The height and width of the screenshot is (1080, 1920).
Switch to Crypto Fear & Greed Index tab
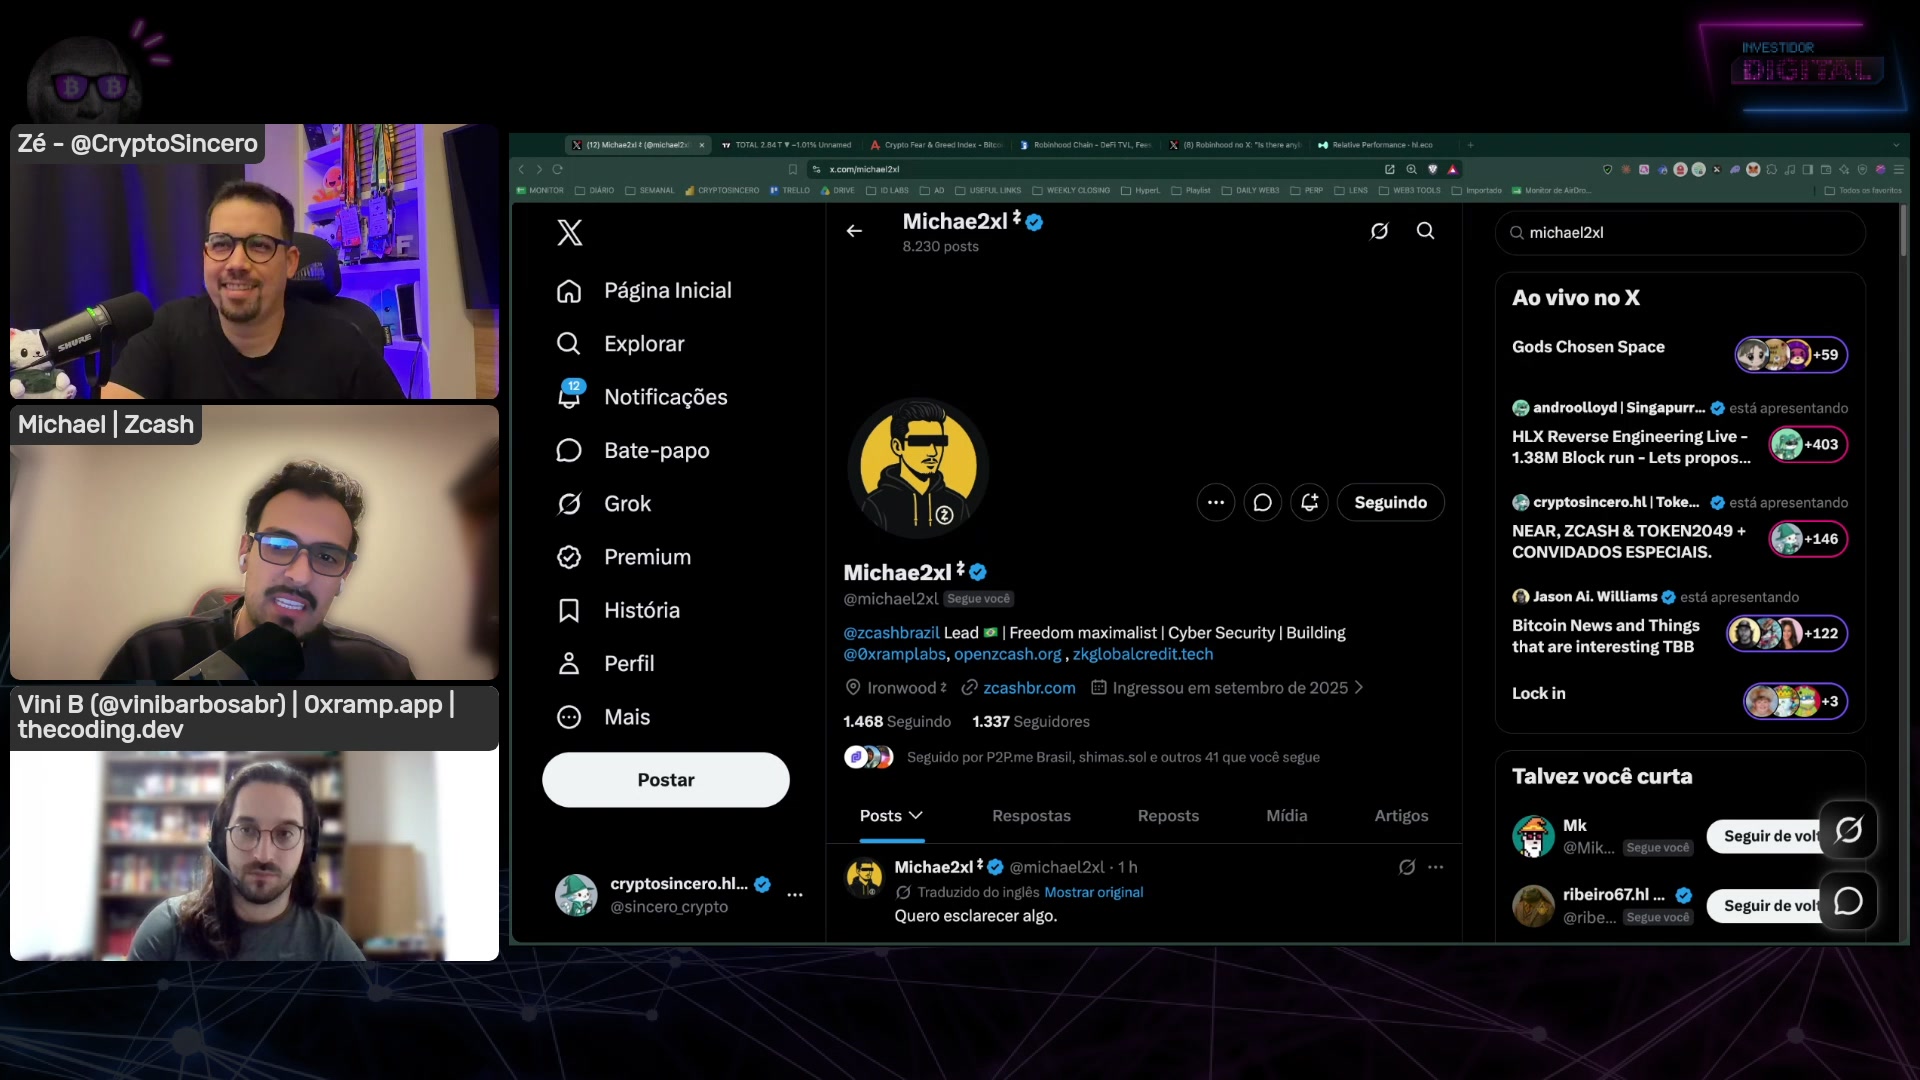coord(936,145)
